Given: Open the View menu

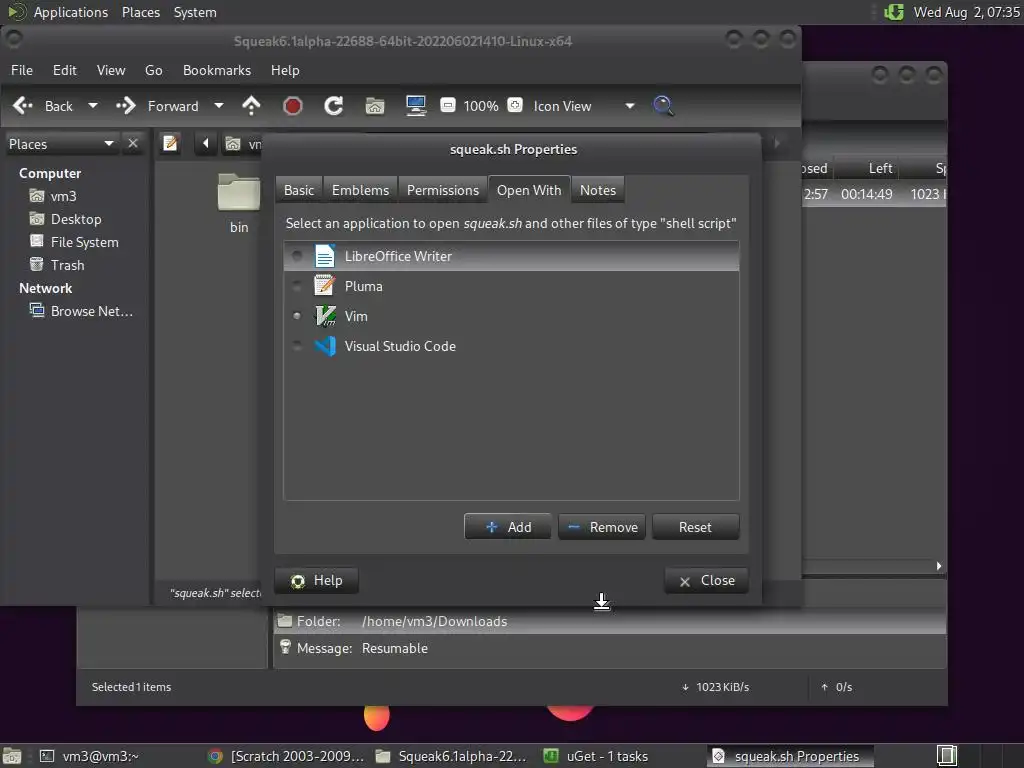Looking at the screenshot, I should [x=111, y=70].
